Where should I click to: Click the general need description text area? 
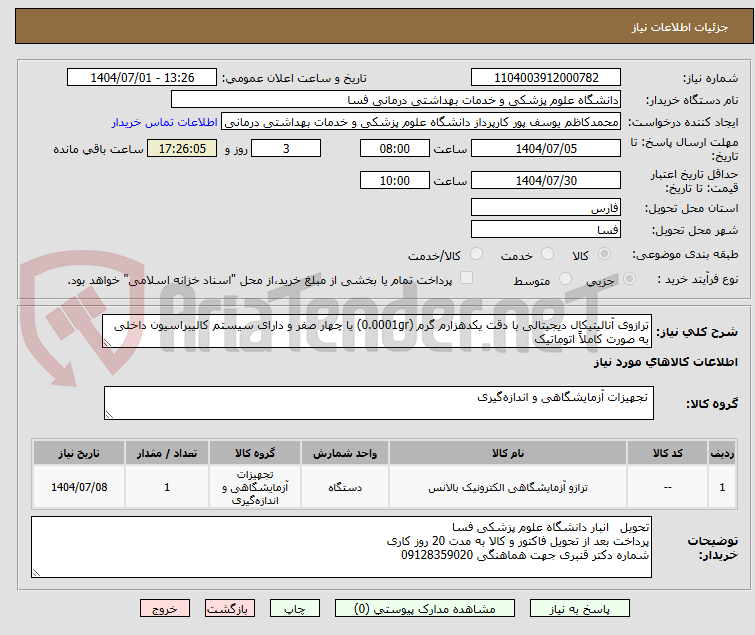coord(377,331)
